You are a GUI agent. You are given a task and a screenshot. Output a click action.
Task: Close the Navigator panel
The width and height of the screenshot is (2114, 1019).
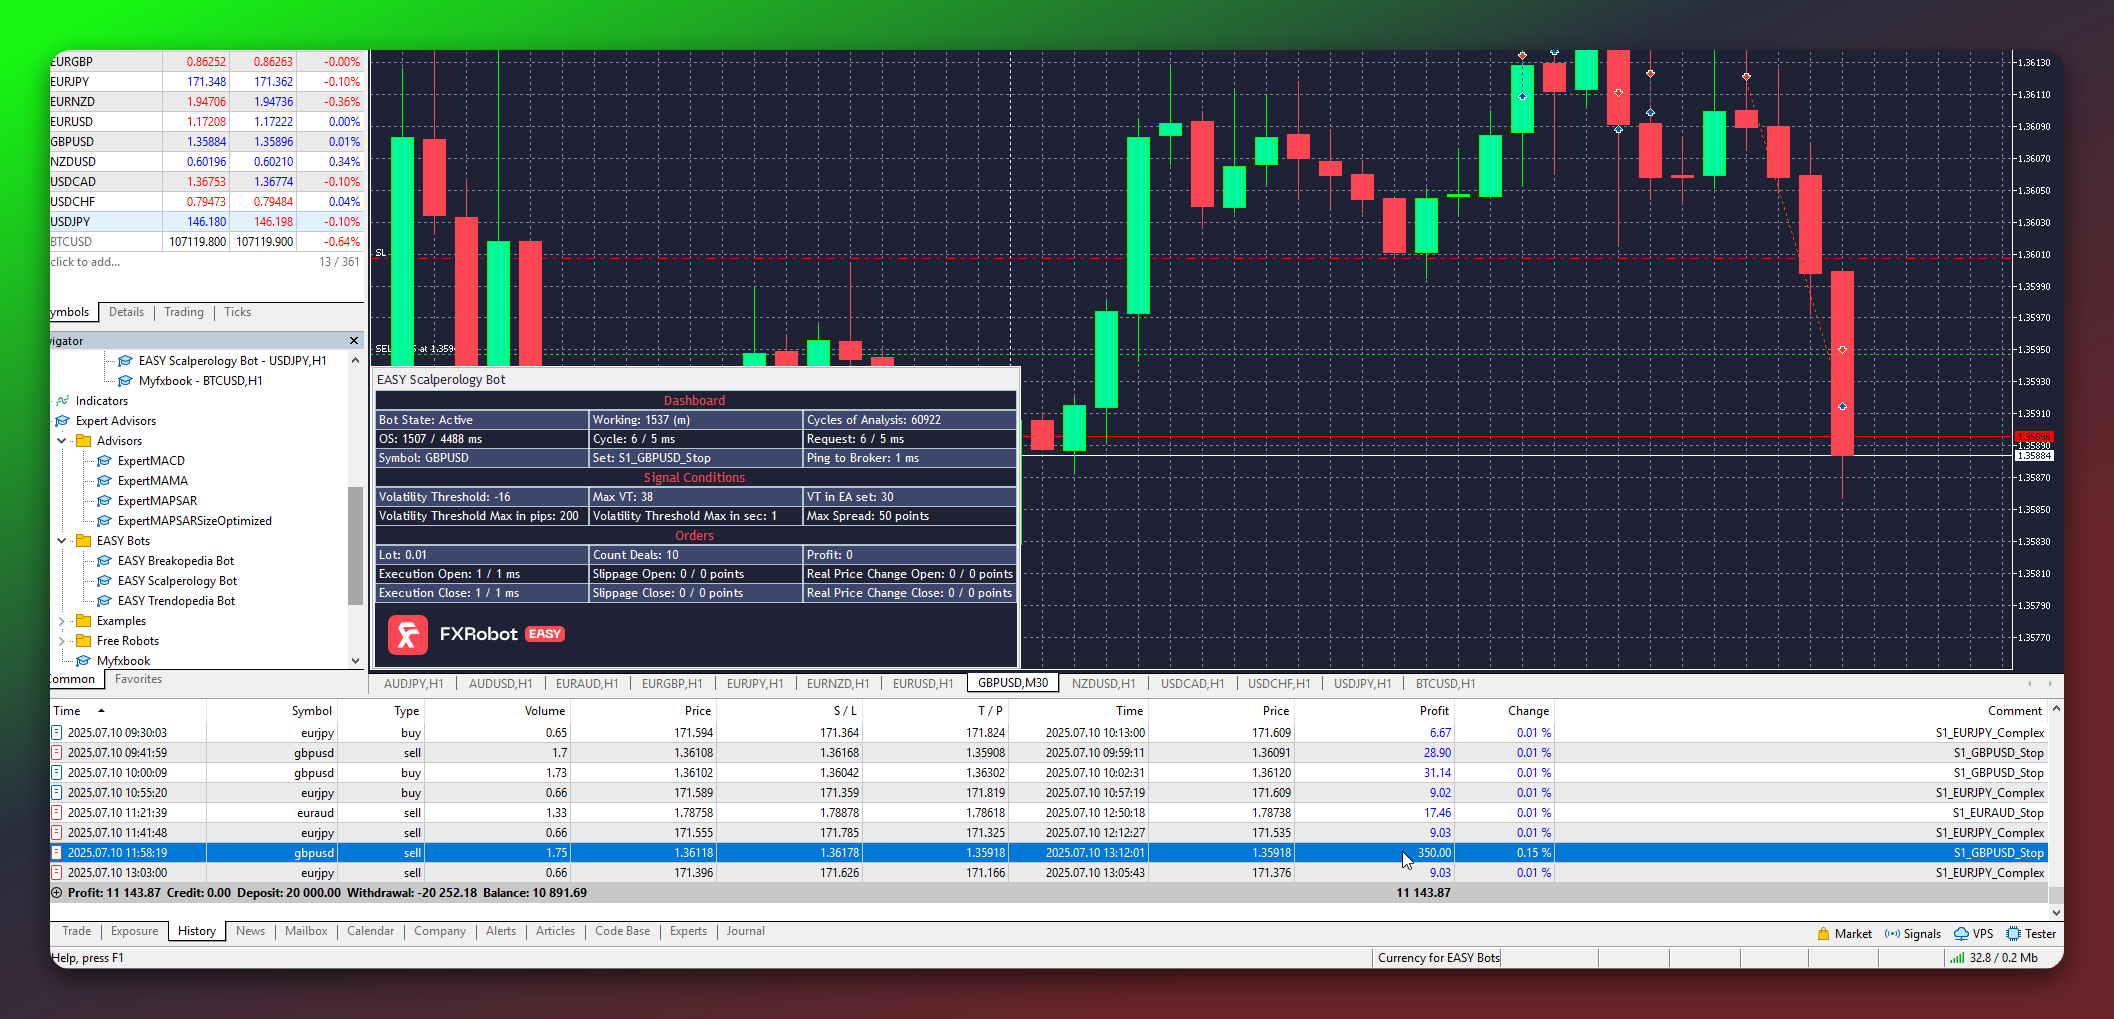pyautogui.click(x=354, y=341)
